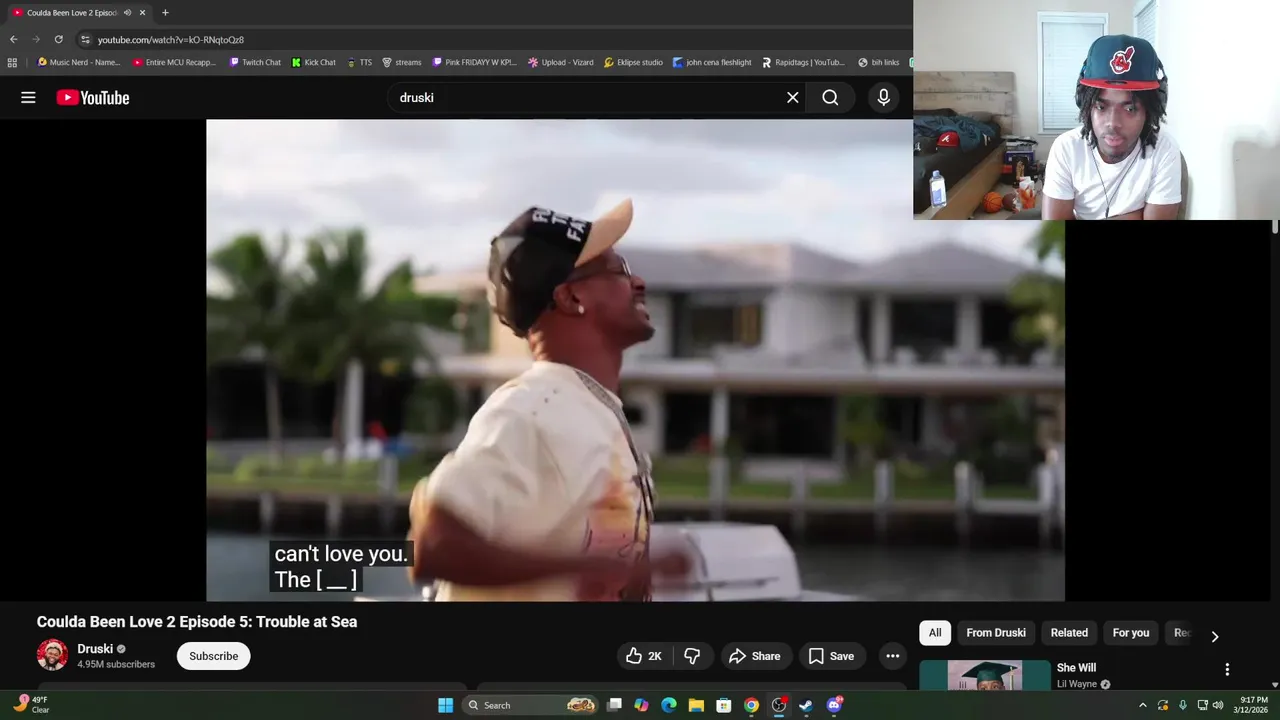Open Steam from taskbar

tap(806, 705)
